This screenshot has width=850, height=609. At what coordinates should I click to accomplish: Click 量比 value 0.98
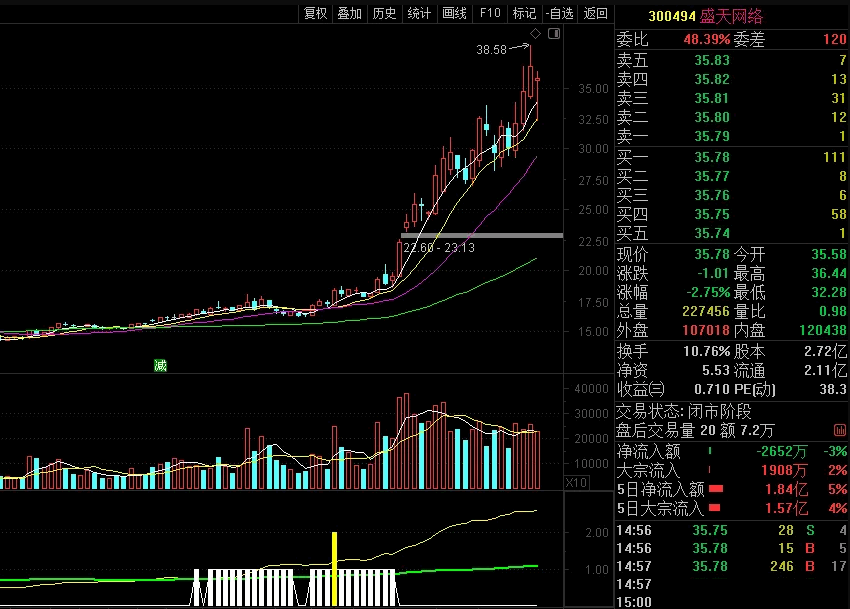[833, 311]
